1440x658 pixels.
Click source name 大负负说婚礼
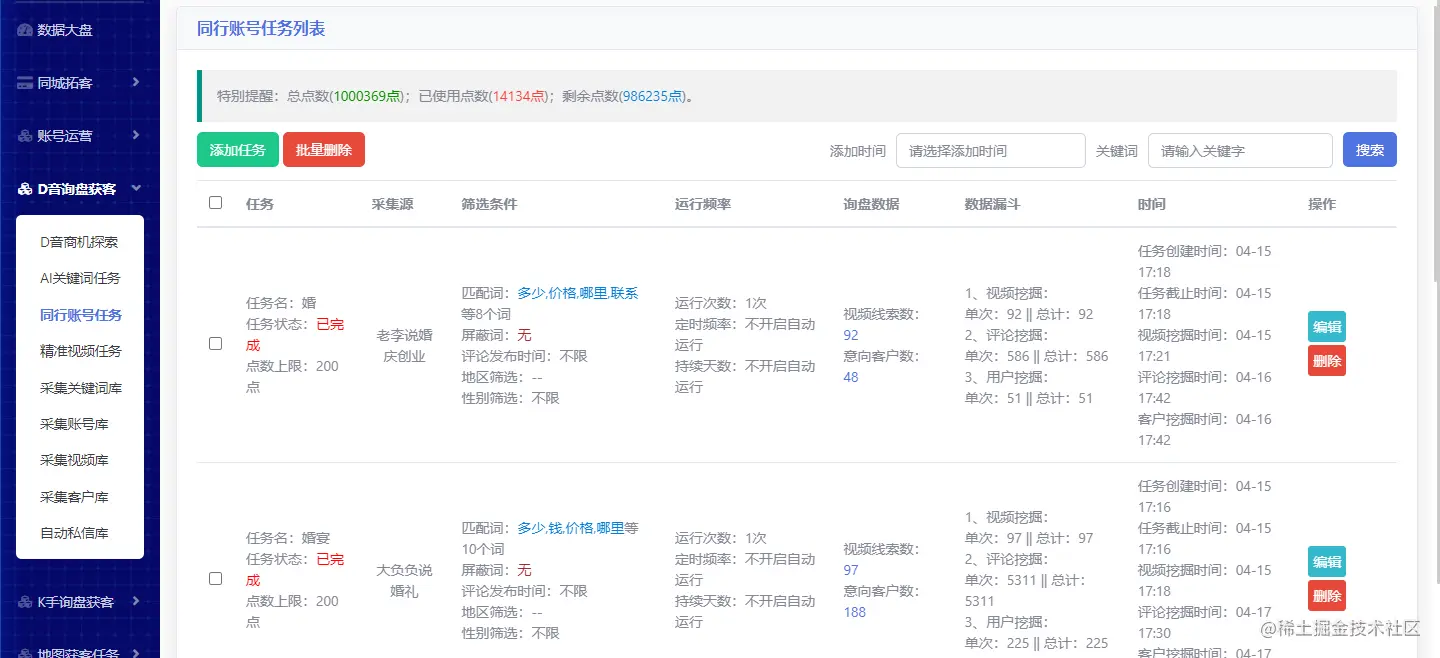[x=404, y=580]
